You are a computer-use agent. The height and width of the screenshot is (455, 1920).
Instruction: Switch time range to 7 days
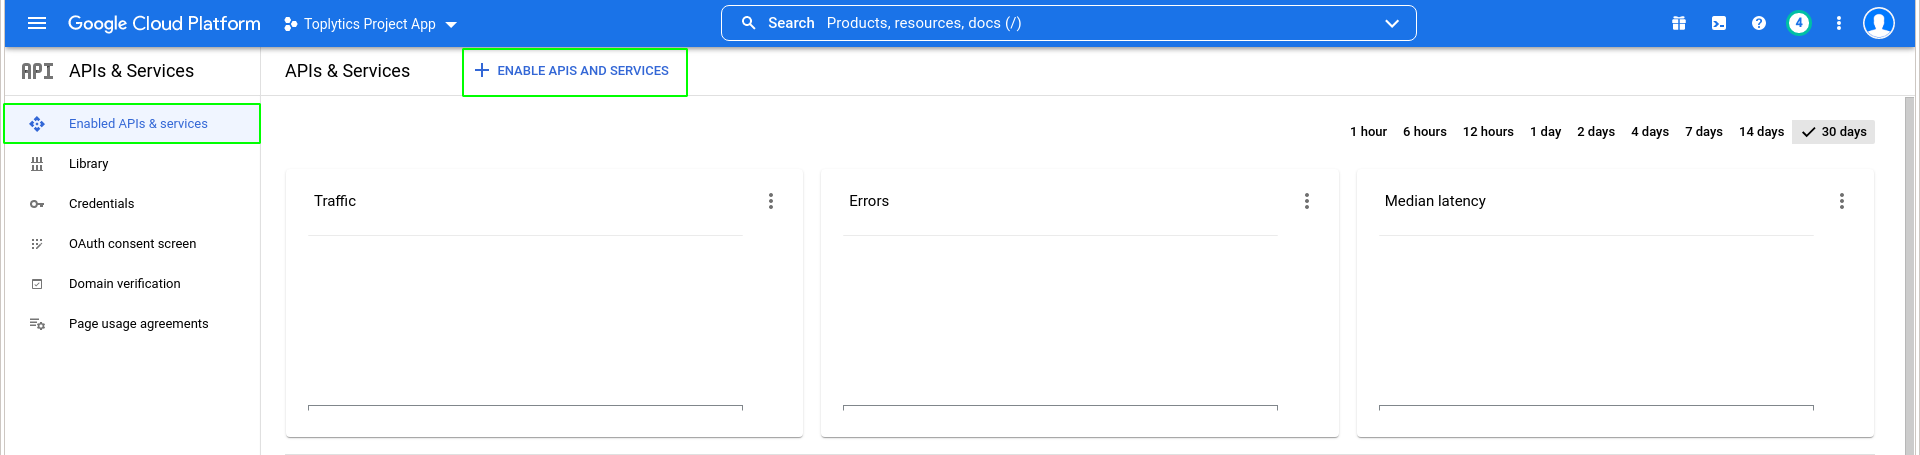tap(1703, 132)
